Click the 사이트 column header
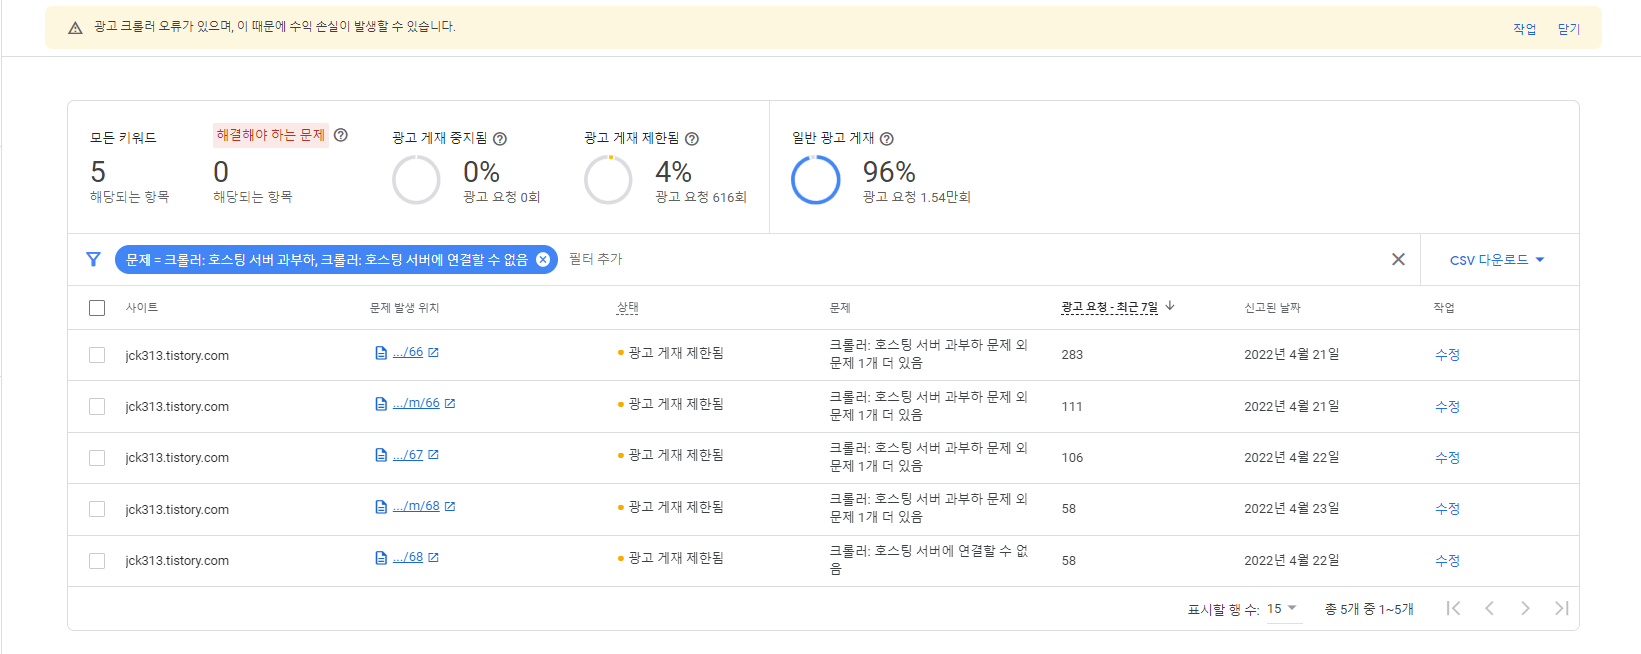The image size is (1641, 654). pos(142,308)
